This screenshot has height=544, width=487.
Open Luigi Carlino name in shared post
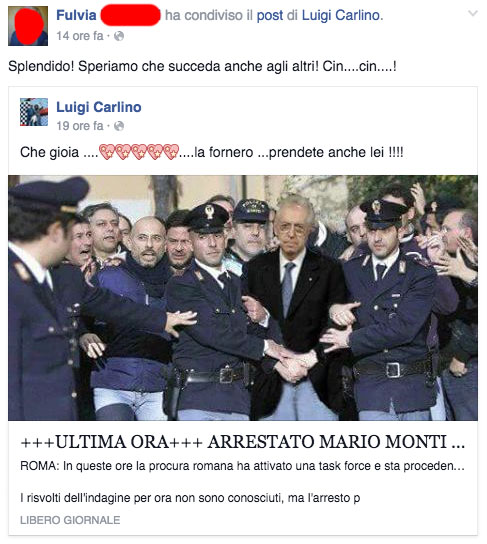(x=99, y=107)
